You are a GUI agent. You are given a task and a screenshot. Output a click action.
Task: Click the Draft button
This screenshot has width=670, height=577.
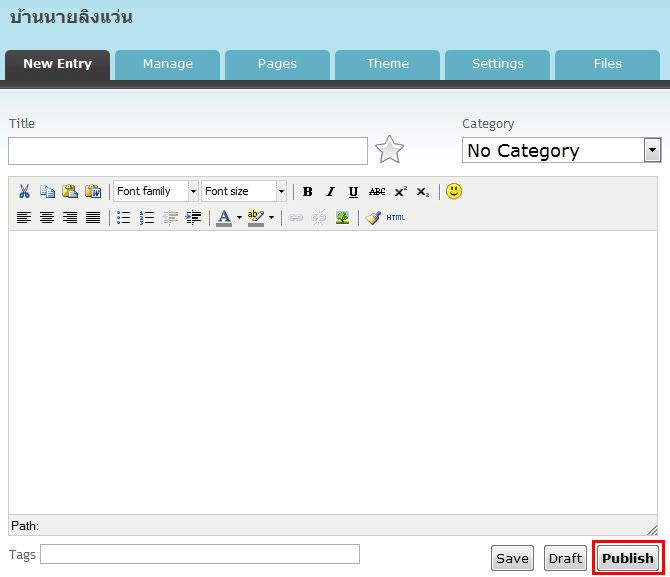coord(565,558)
